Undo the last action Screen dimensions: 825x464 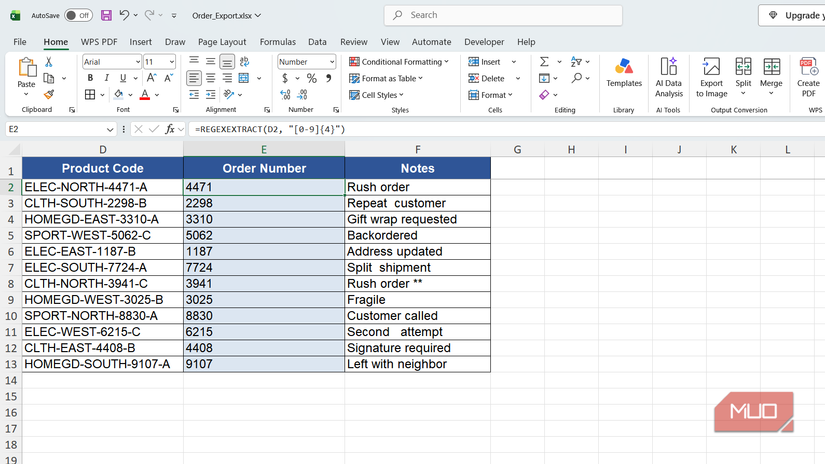click(x=124, y=15)
